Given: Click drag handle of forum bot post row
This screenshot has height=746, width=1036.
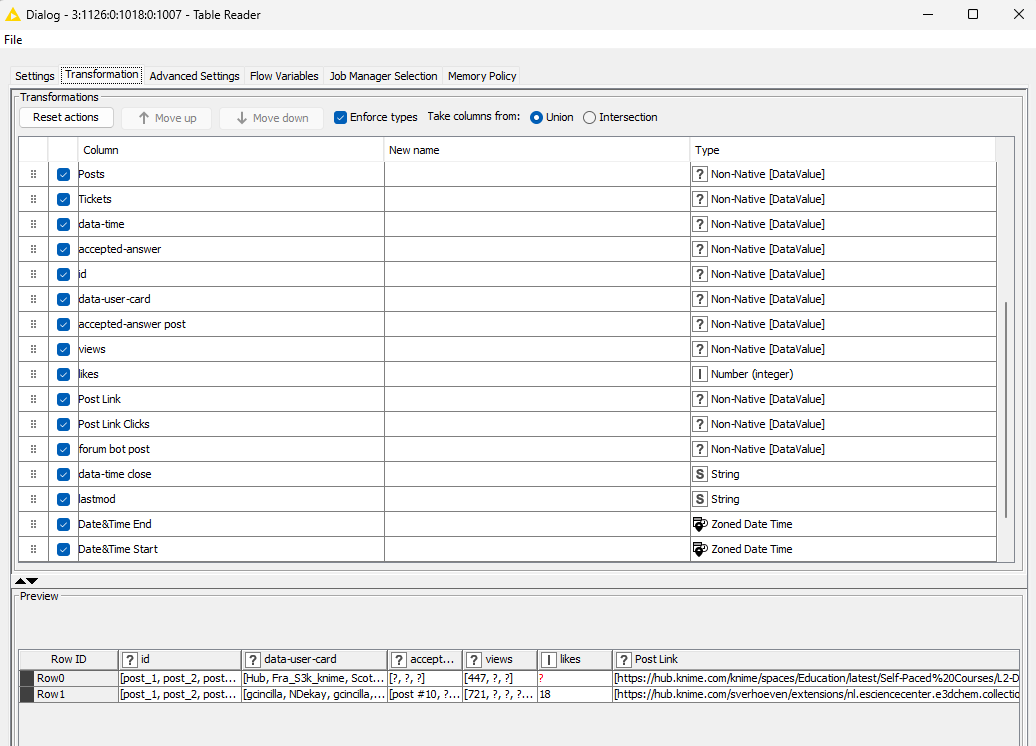Looking at the screenshot, I should click(33, 449).
